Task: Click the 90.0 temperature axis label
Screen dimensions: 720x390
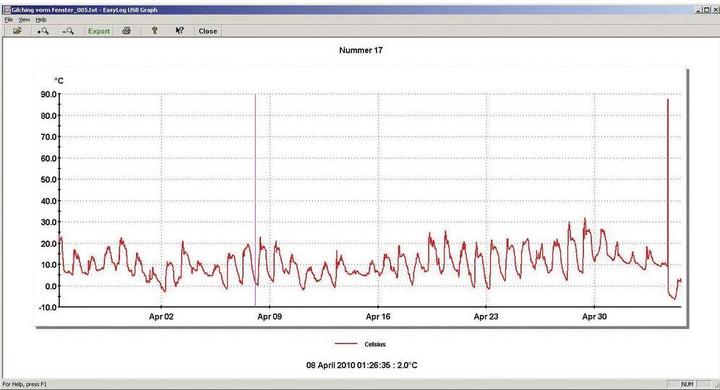Action: coord(48,95)
